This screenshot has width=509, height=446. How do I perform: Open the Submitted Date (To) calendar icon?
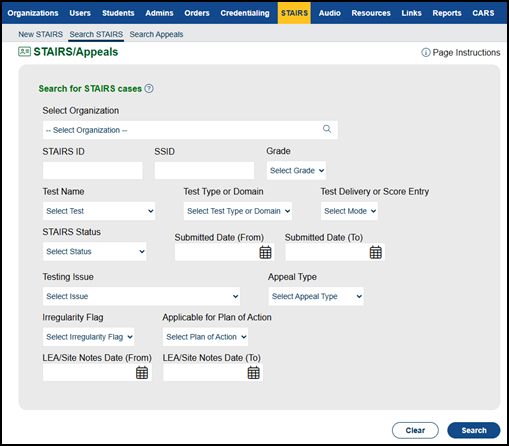click(375, 252)
